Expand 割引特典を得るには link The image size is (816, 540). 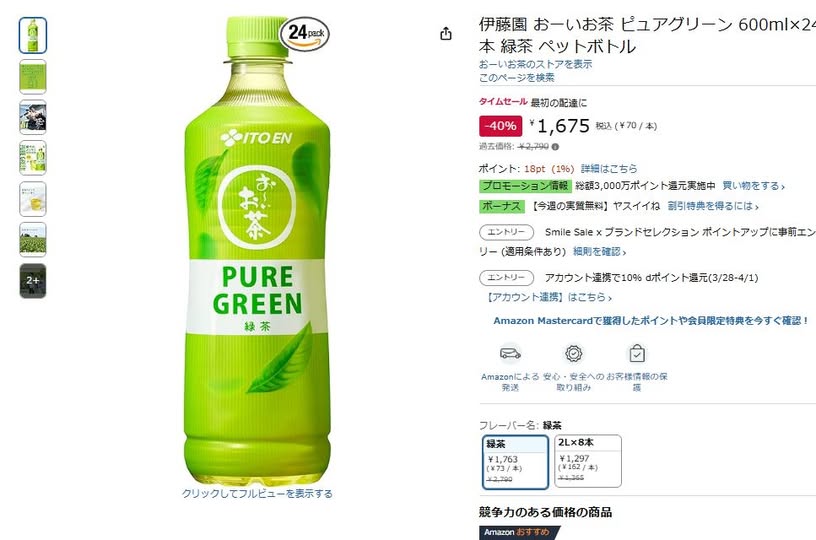[x=713, y=206]
